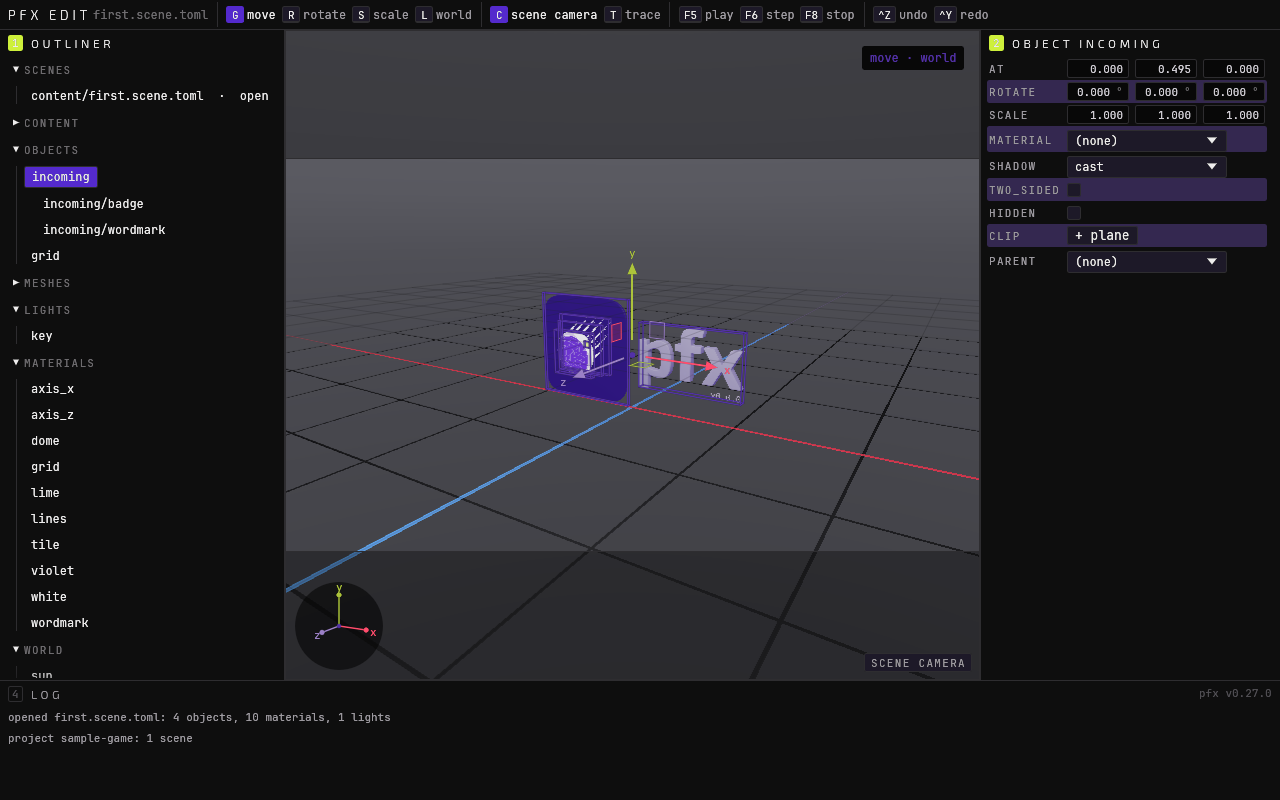The image size is (1280, 800).
Task: Click the Log panel number icon
Action: click(x=15, y=694)
